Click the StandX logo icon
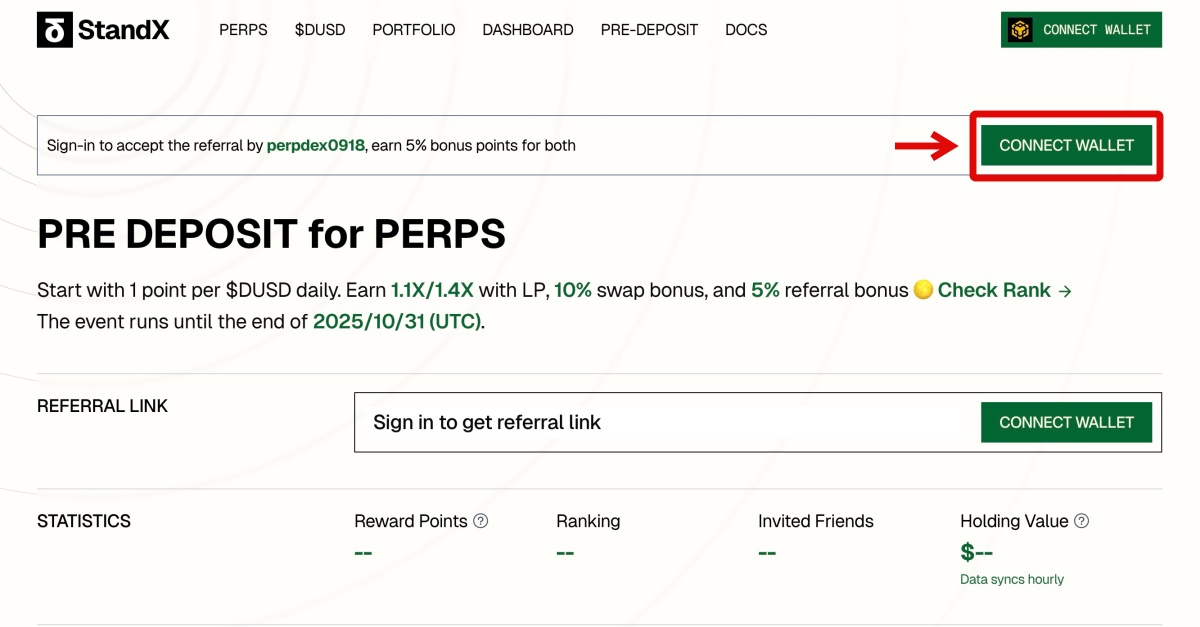This screenshot has height=627, width=1200. [x=54, y=30]
